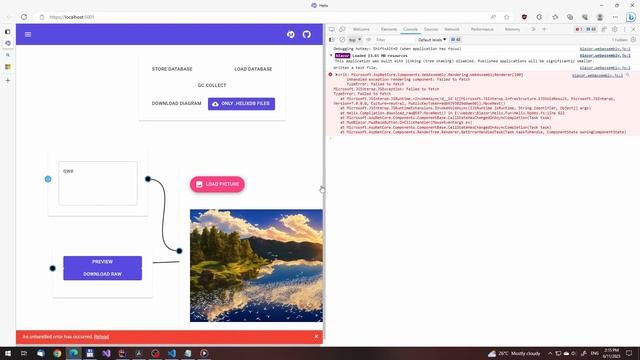Switch to DevTools Sources tab

tap(431, 29)
